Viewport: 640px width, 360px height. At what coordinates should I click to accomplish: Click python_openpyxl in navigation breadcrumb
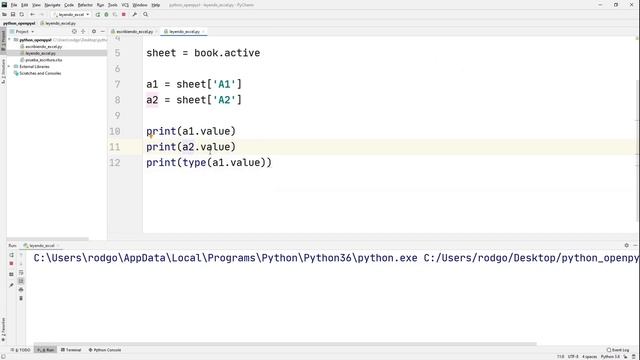[x=19, y=23]
